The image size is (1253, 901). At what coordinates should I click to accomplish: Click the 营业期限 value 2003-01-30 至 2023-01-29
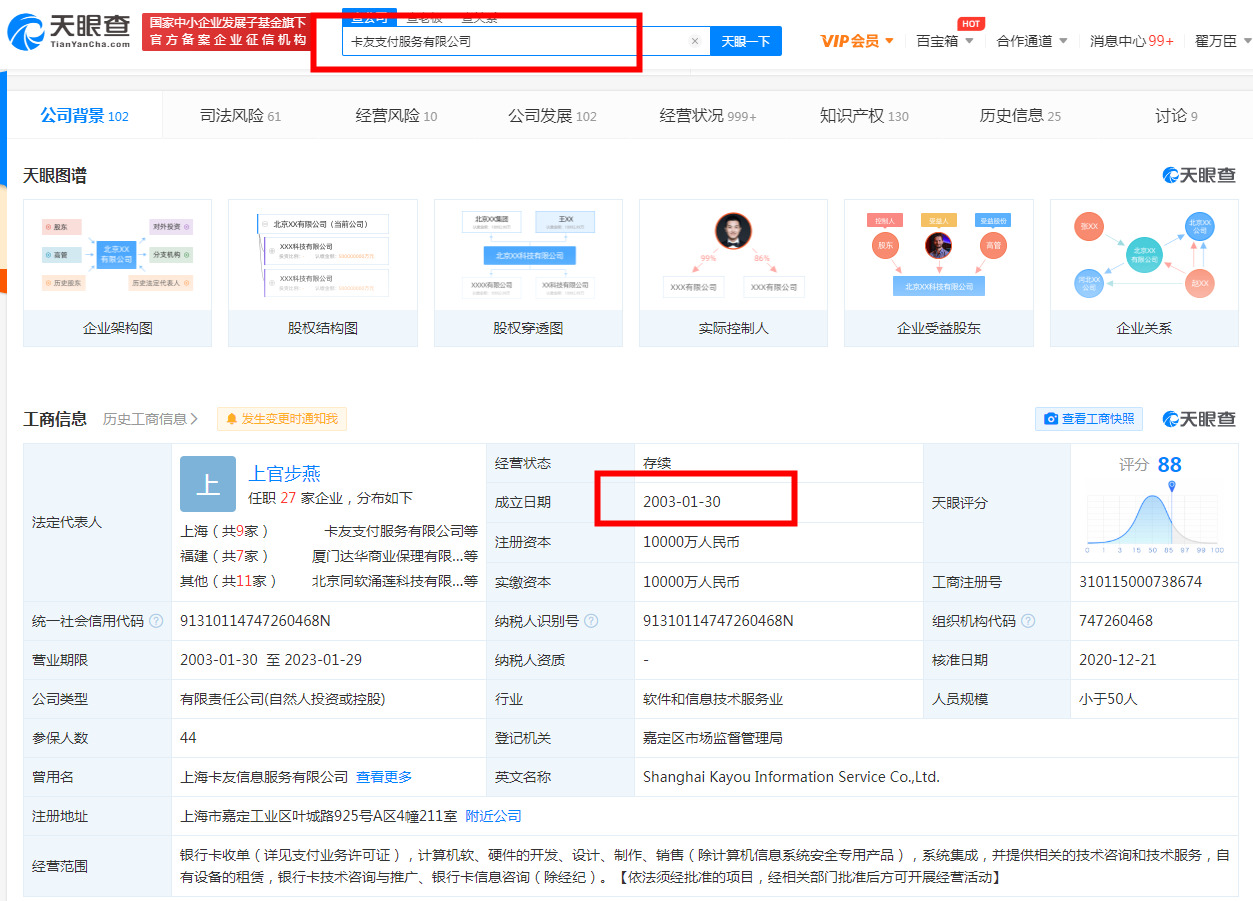(x=271, y=660)
